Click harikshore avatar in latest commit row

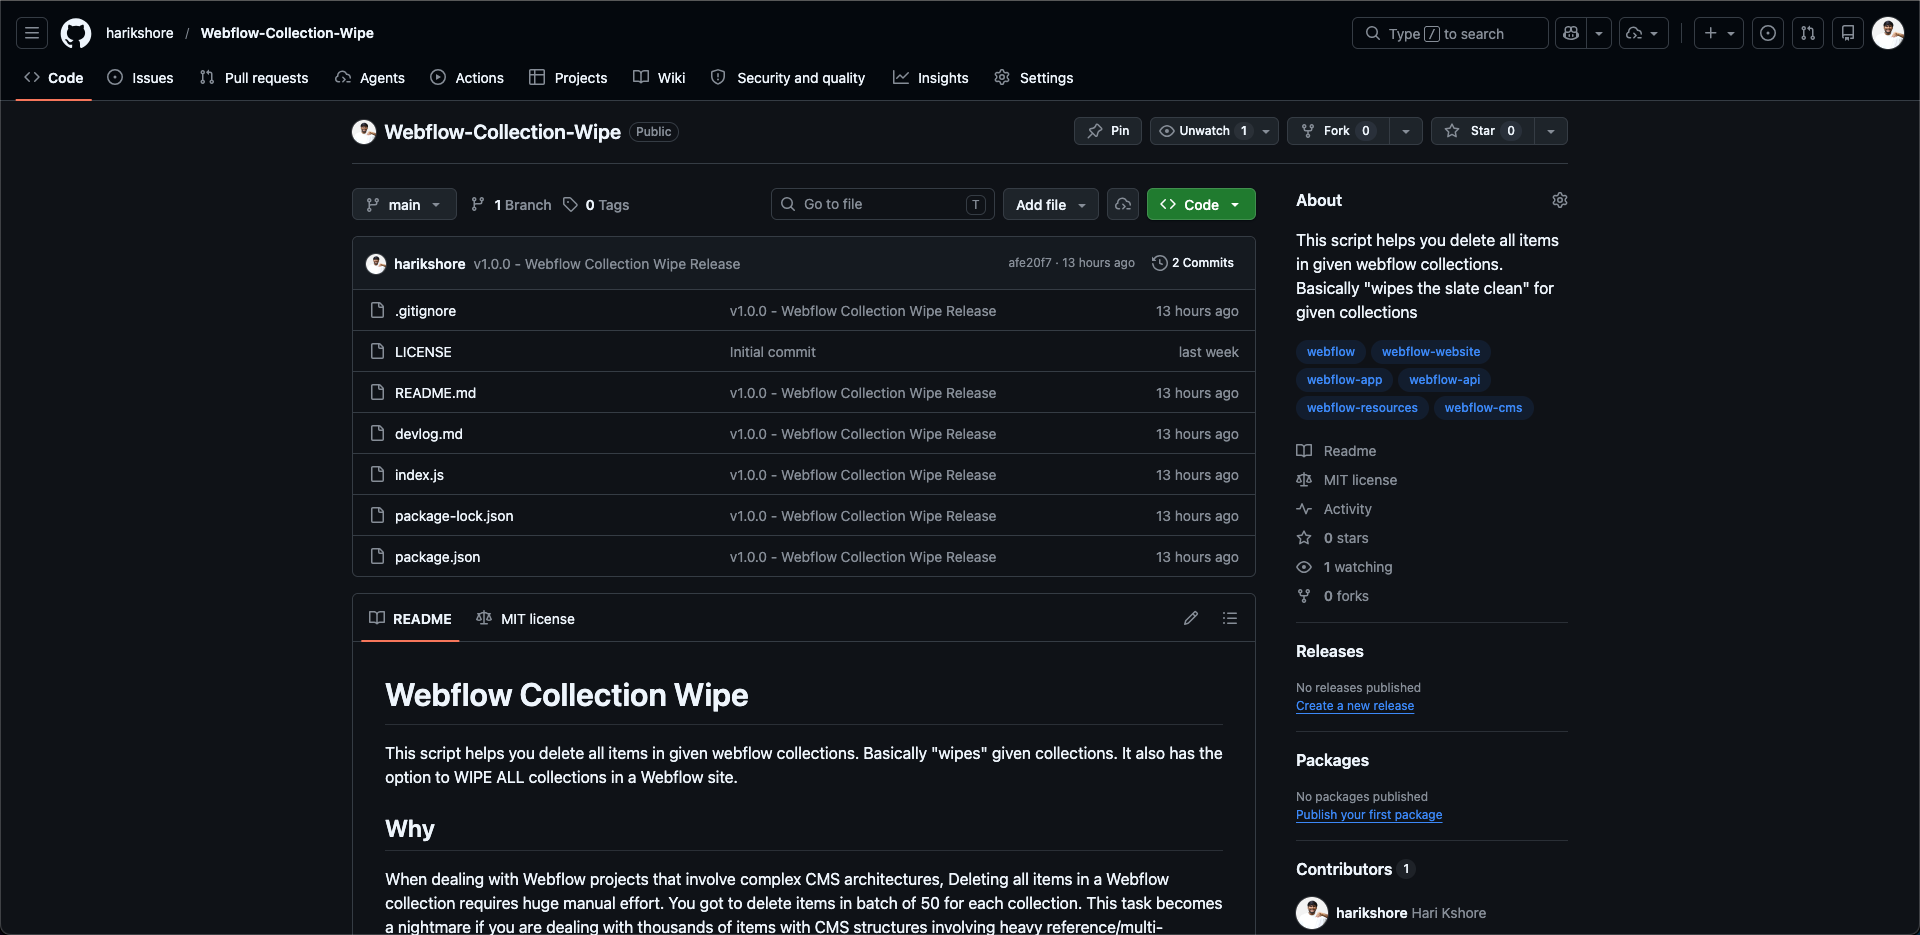(x=376, y=264)
